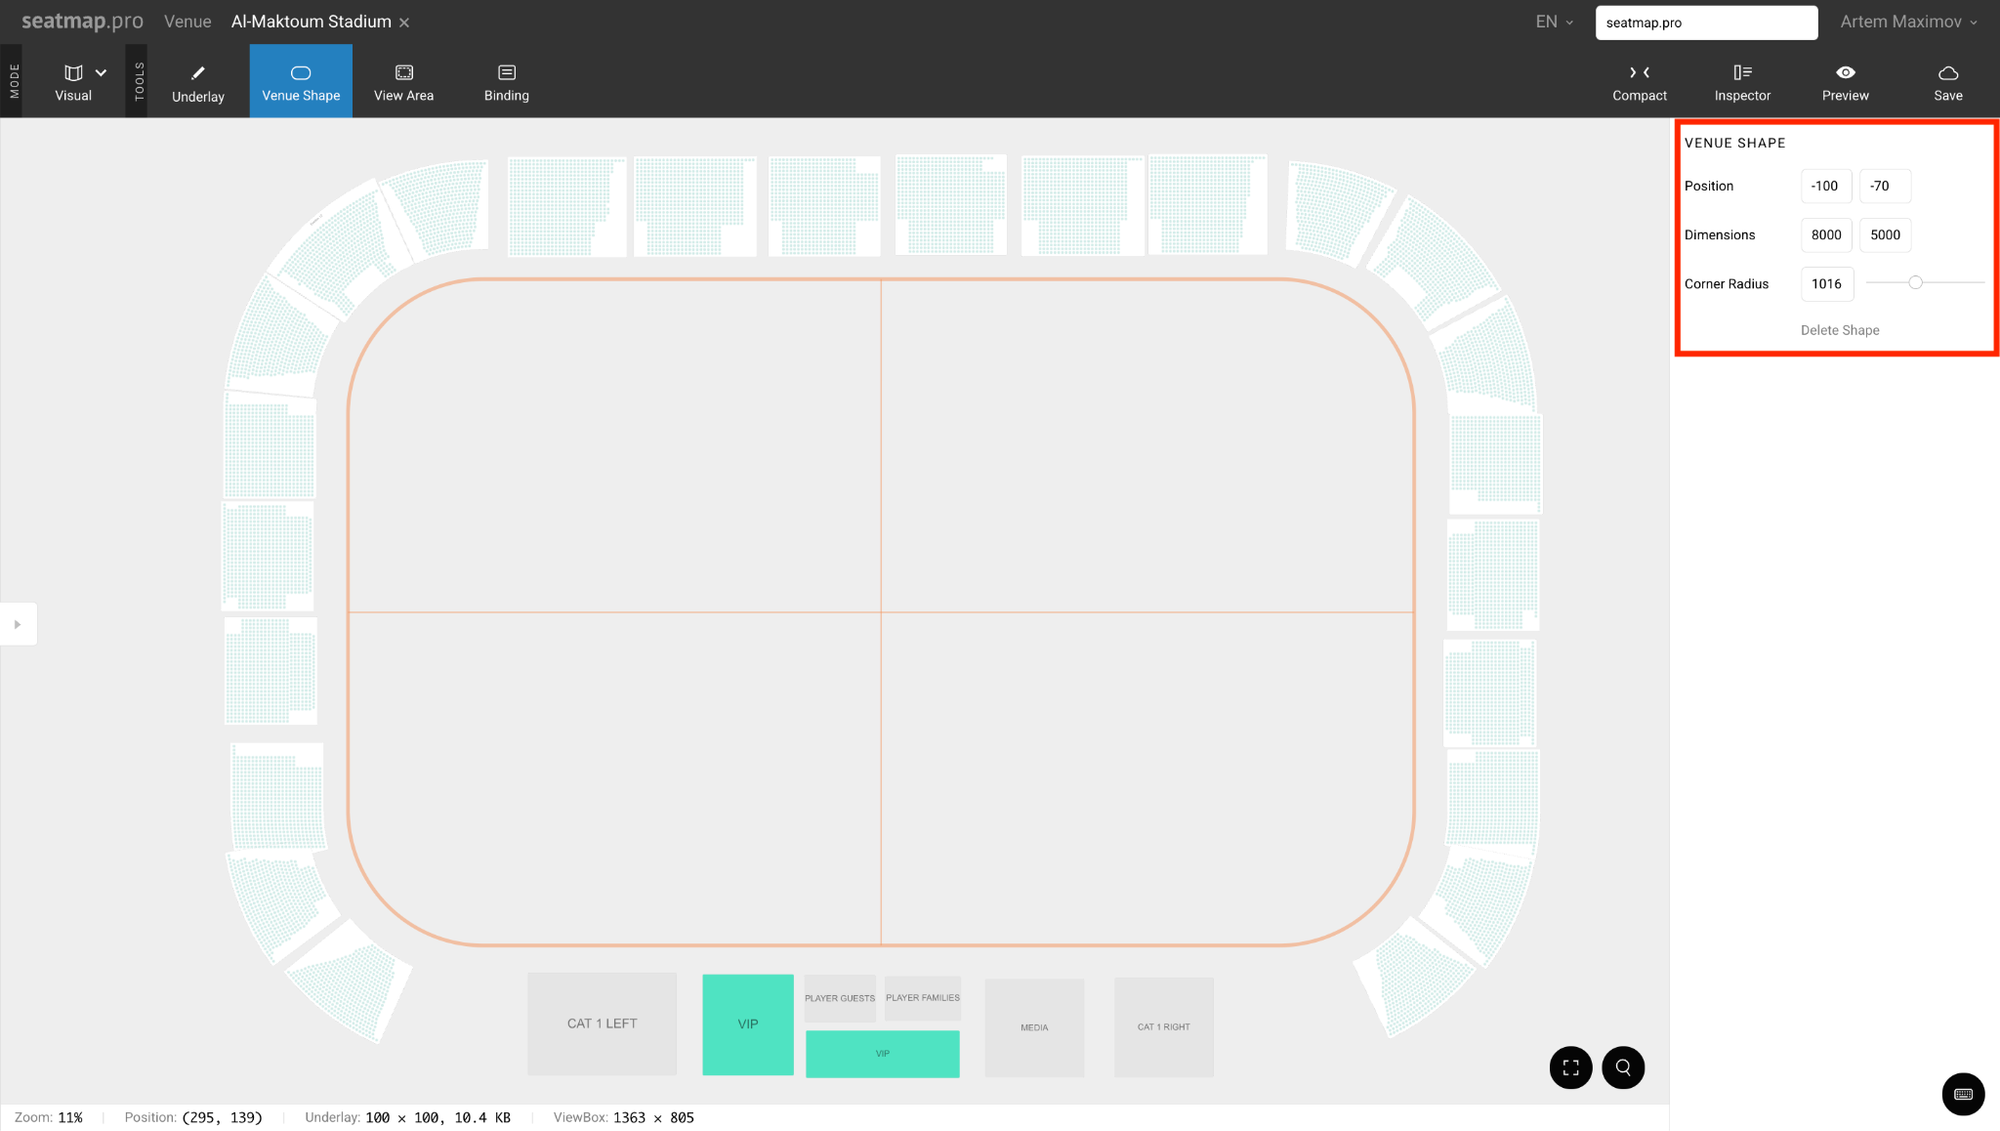Click the magnifier zoom button
The image size is (2000, 1131).
pos(1623,1067)
